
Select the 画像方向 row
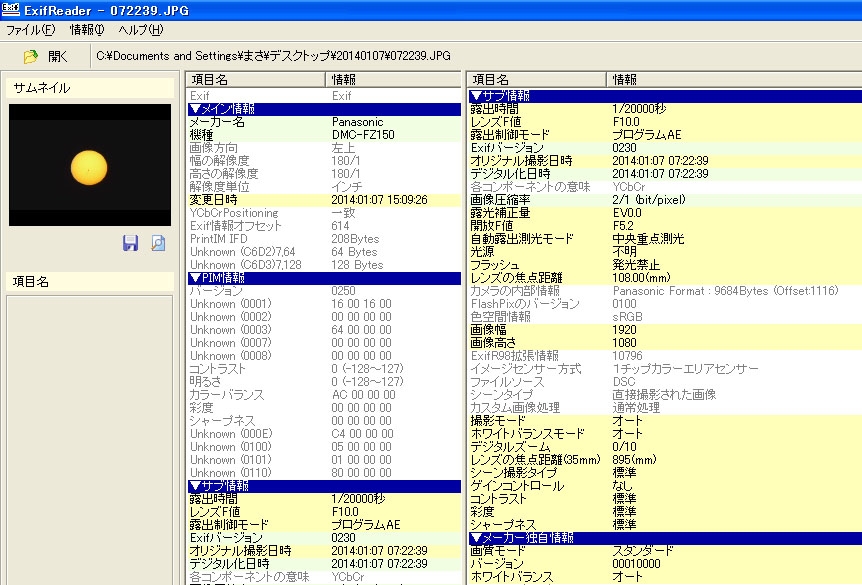pyautogui.click(x=324, y=148)
